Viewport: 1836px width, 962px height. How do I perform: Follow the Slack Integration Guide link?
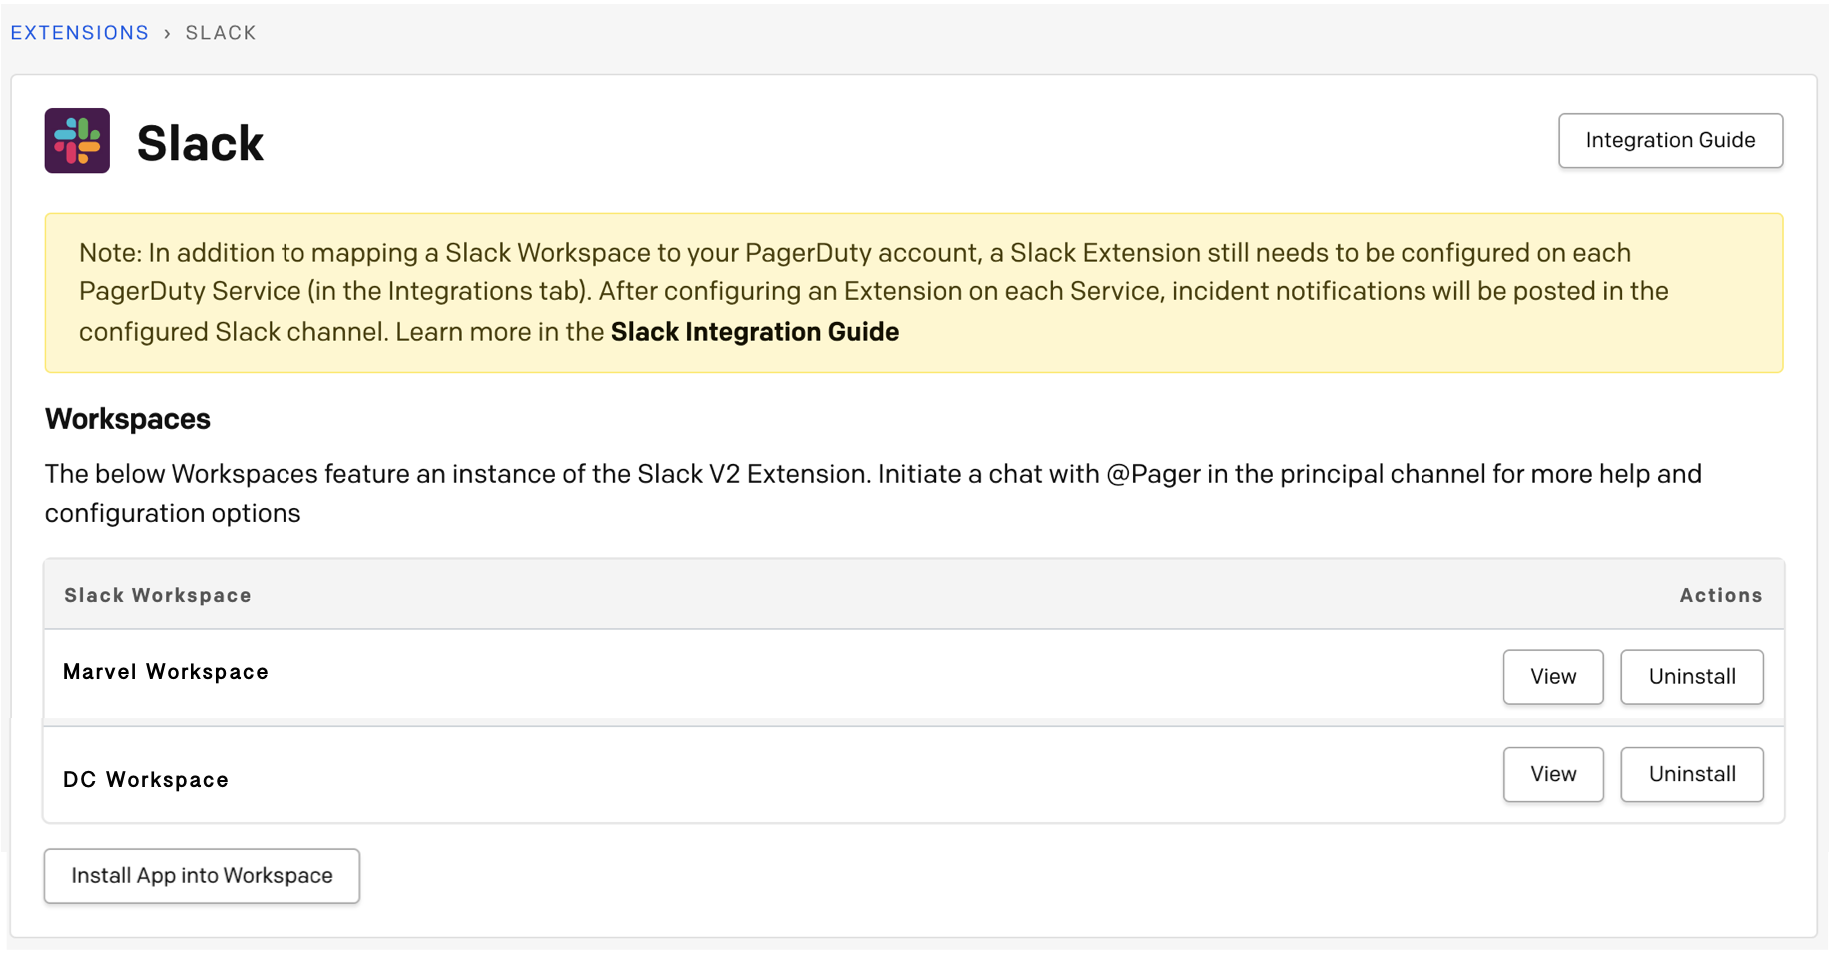[754, 332]
